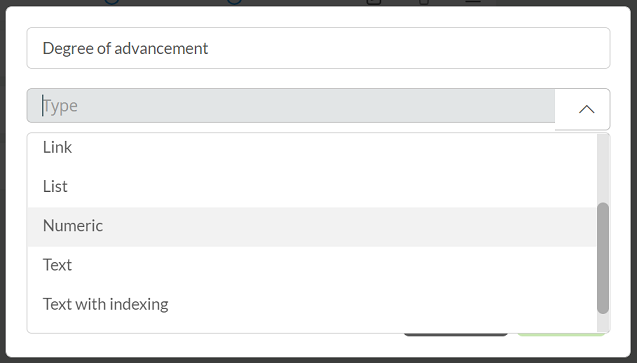The image size is (637, 363).
Task: Click the scrollbar track below the thumb
Action: point(603,323)
